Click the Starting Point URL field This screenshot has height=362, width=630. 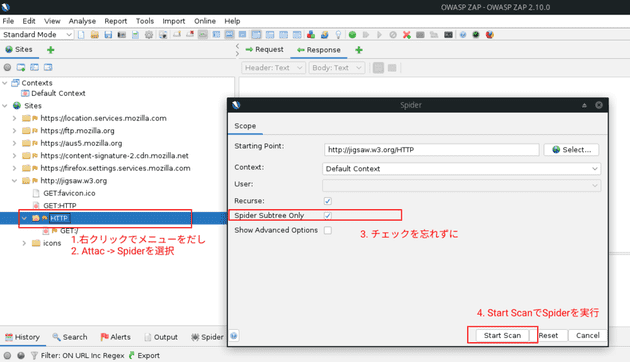(432, 149)
